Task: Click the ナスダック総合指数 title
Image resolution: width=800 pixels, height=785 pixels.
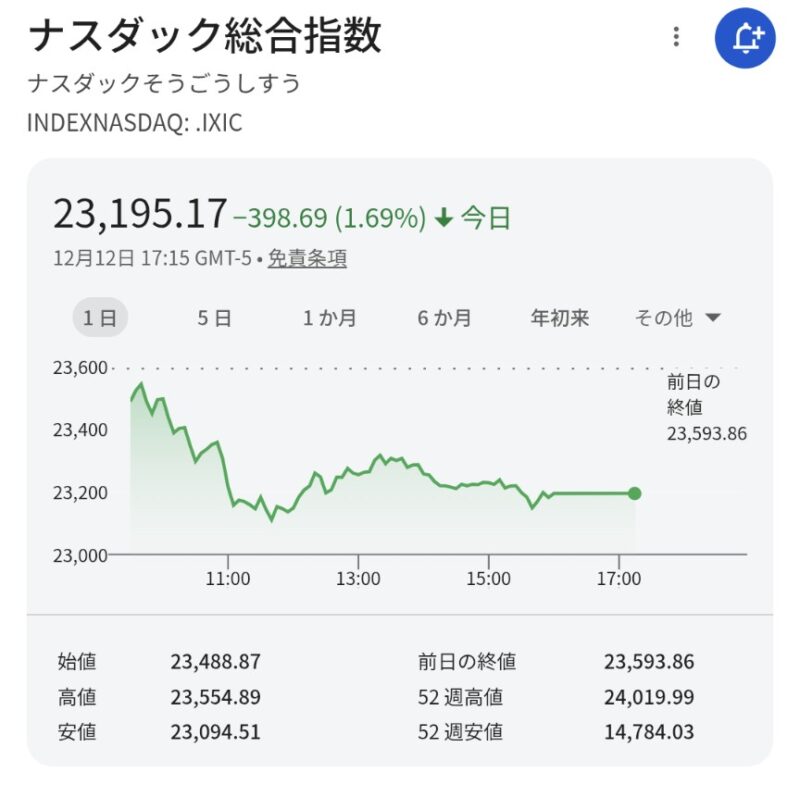Action: pyautogui.click(x=204, y=38)
